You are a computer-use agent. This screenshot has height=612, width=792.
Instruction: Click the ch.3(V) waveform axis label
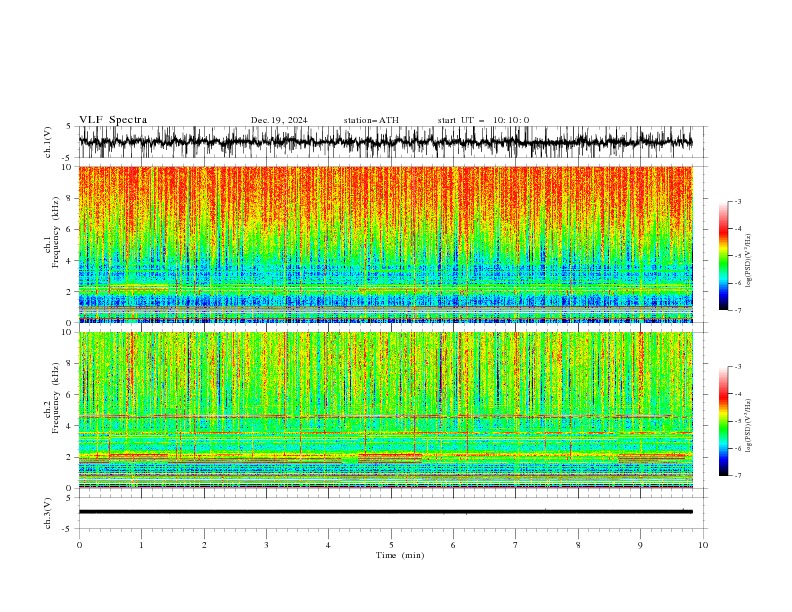[x=48, y=513]
